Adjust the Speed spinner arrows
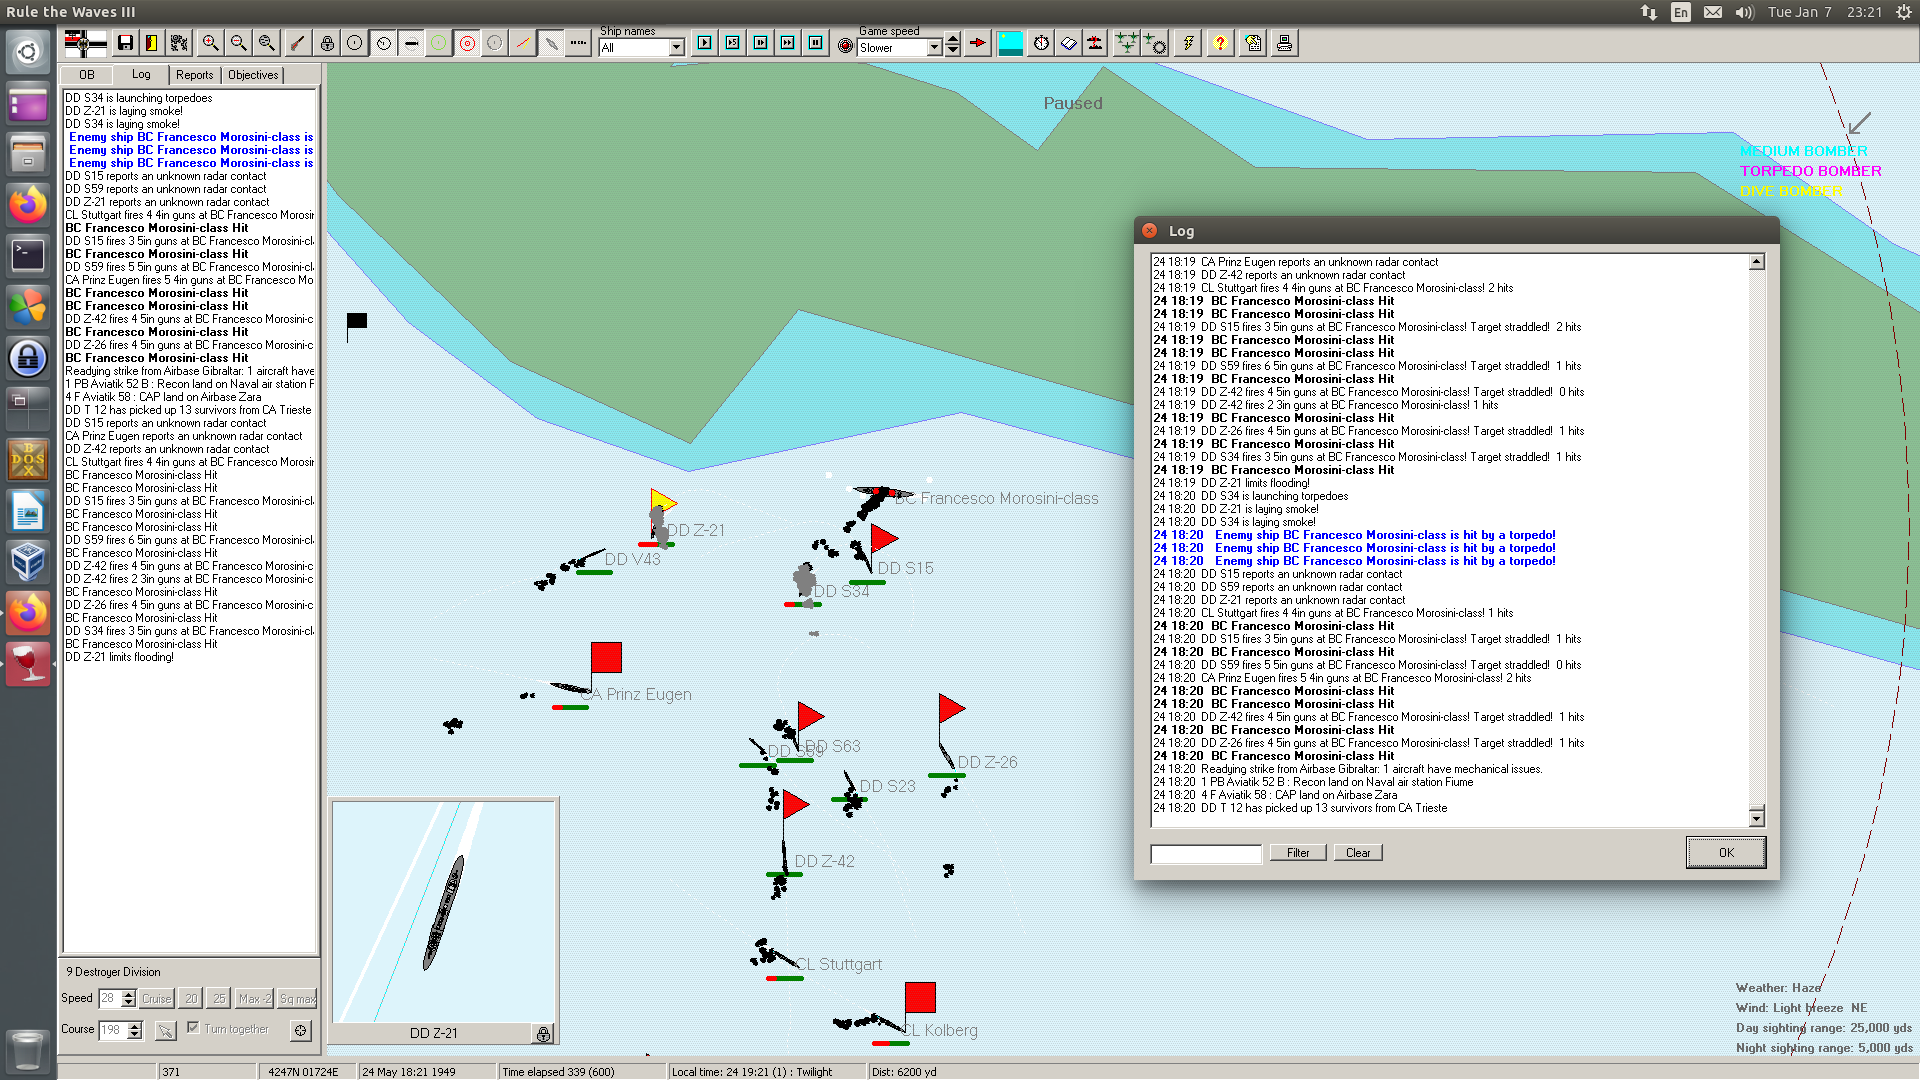 [x=129, y=999]
